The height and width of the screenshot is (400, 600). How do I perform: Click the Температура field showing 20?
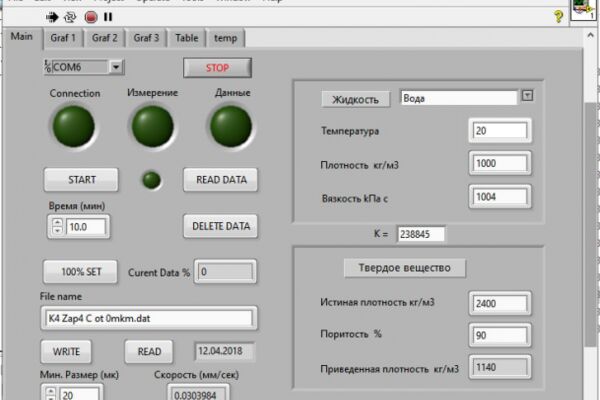(x=500, y=131)
